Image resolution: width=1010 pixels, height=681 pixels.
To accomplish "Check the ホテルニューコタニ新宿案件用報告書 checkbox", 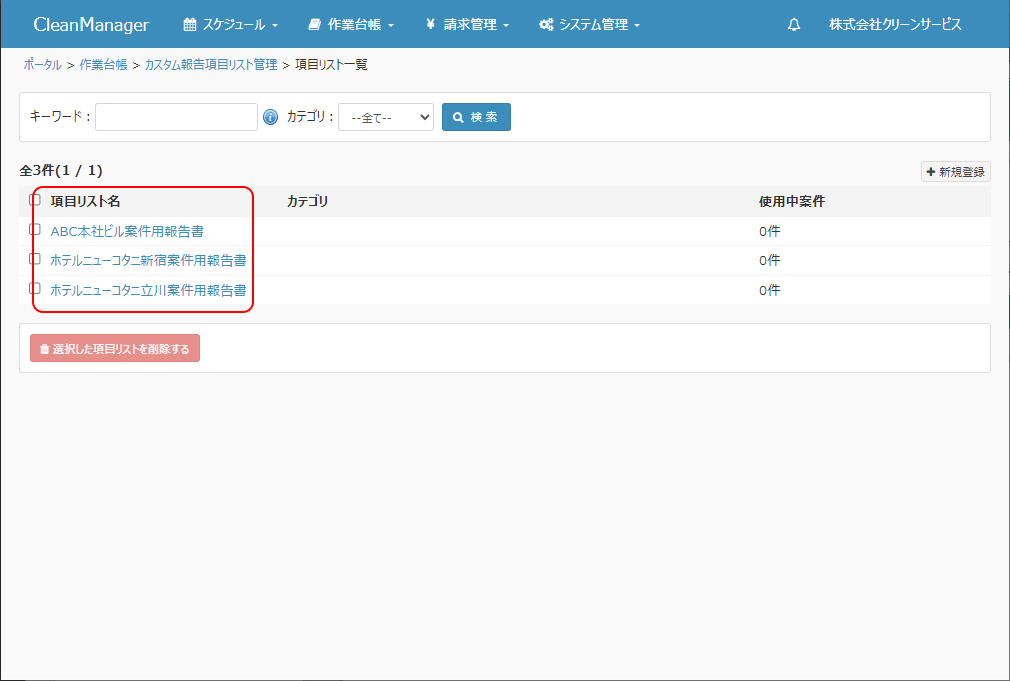I will (x=35, y=258).
